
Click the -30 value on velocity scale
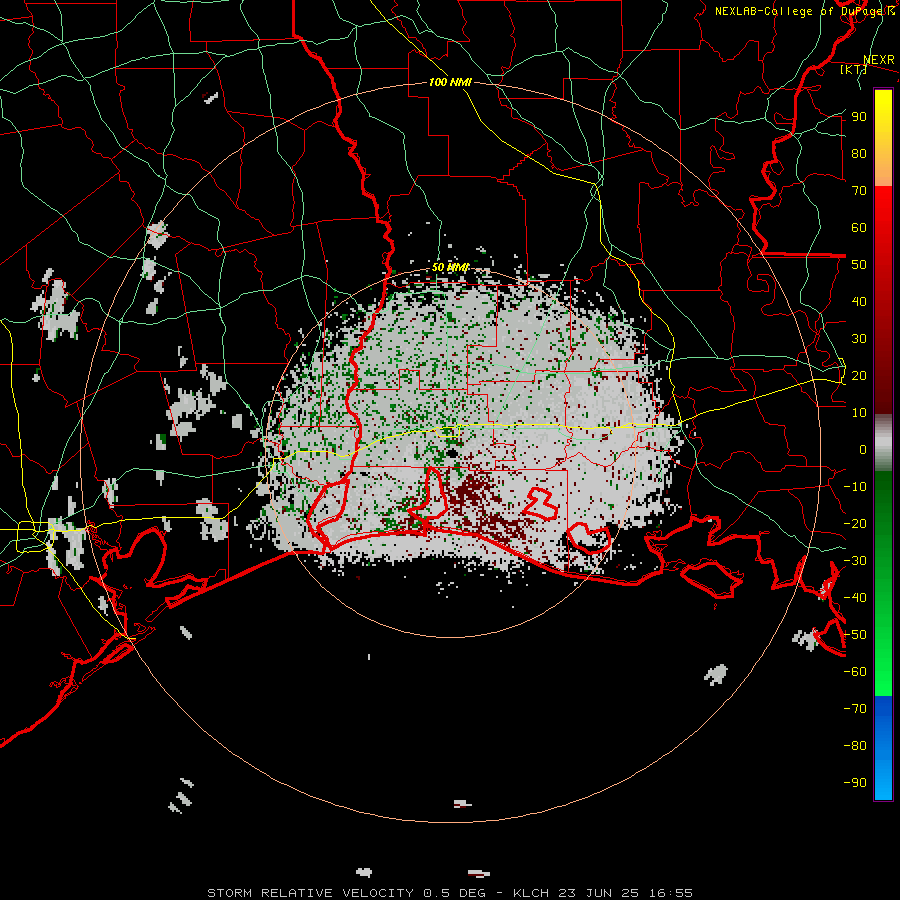pyautogui.click(x=855, y=561)
